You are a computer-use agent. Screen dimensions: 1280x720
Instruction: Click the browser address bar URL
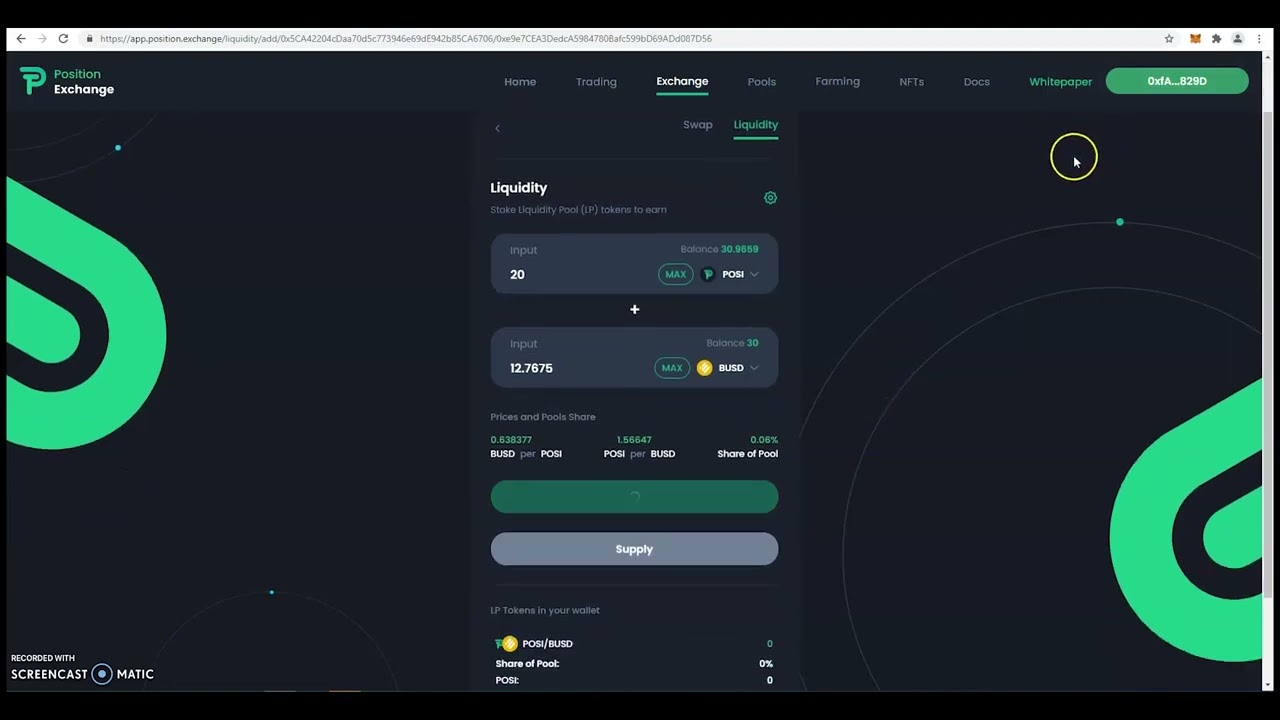pyautogui.click(x=406, y=39)
